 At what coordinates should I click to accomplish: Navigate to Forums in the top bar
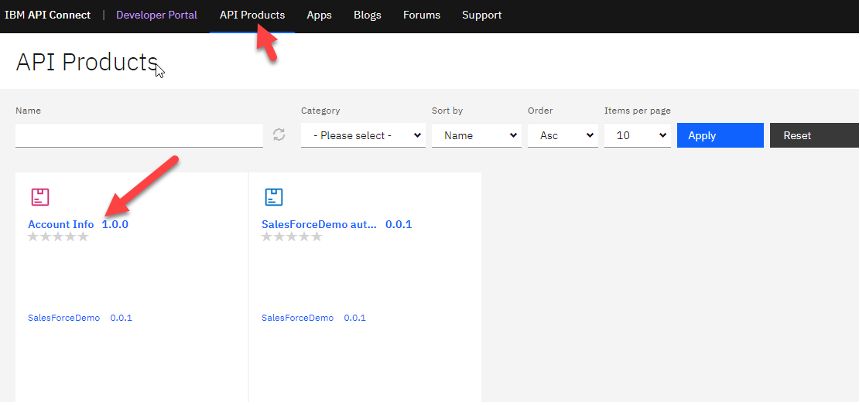(x=421, y=15)
